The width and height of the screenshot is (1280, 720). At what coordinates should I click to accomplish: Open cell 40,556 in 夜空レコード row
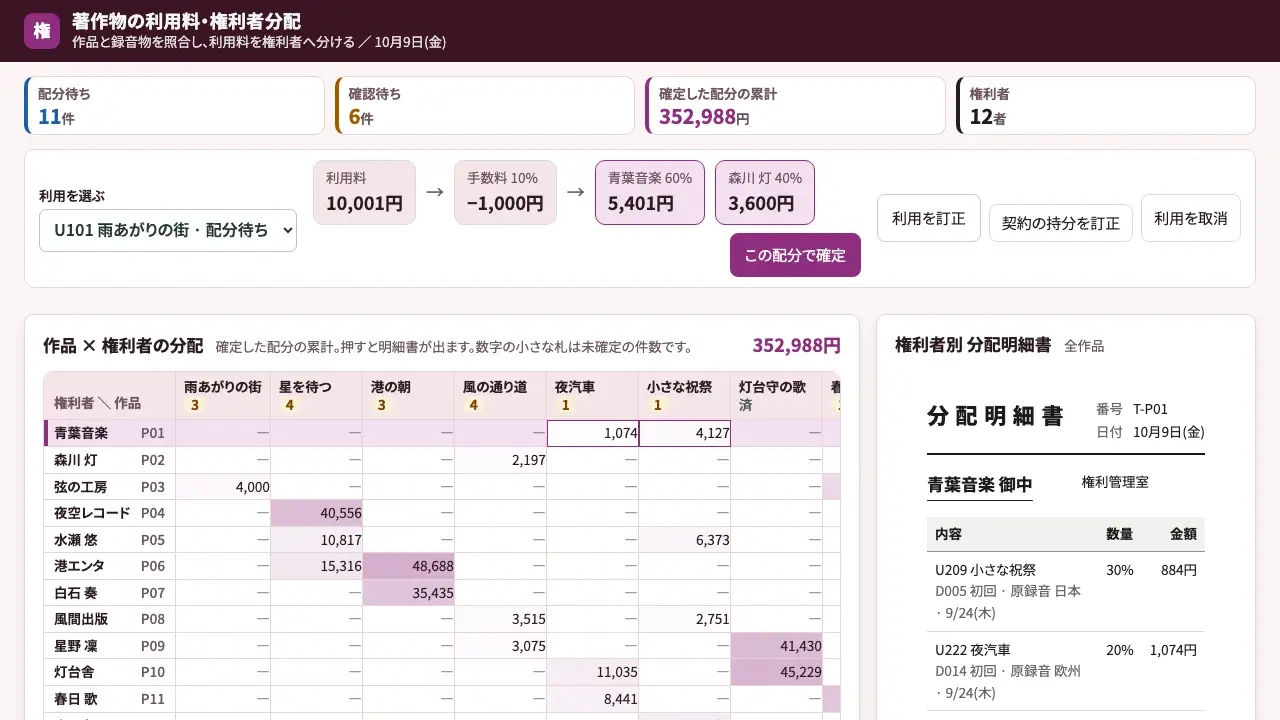pyautogui.click(x=316, y=513)
